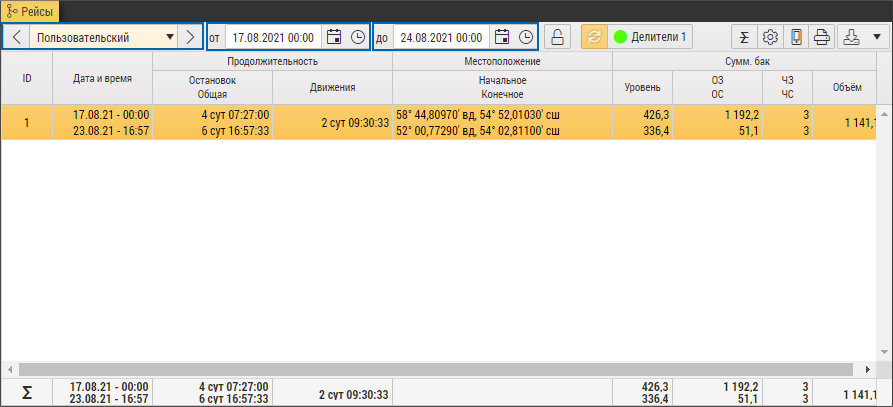Open calendar for the 'до' end date
893x407 pixels.
pyautogui.click(x=501, y=38)
